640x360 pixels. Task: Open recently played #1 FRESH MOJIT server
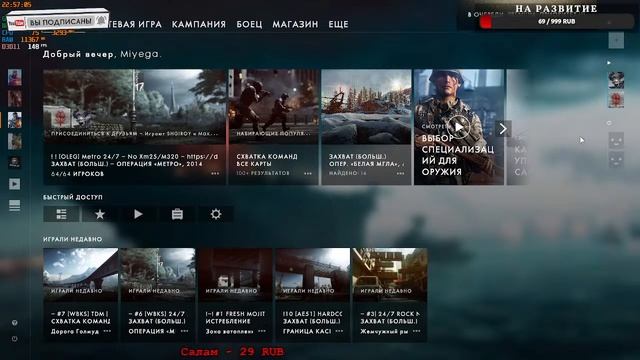coord(235,295)
